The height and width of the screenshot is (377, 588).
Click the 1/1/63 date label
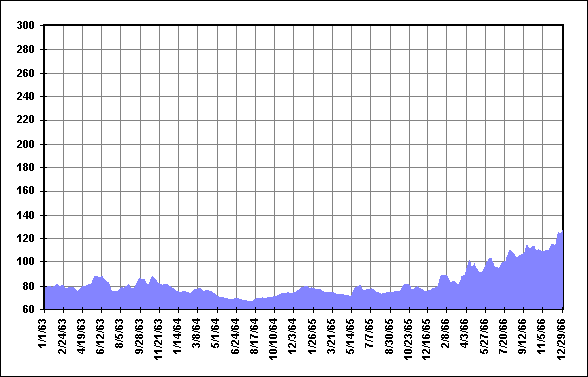tap(42, 333)
